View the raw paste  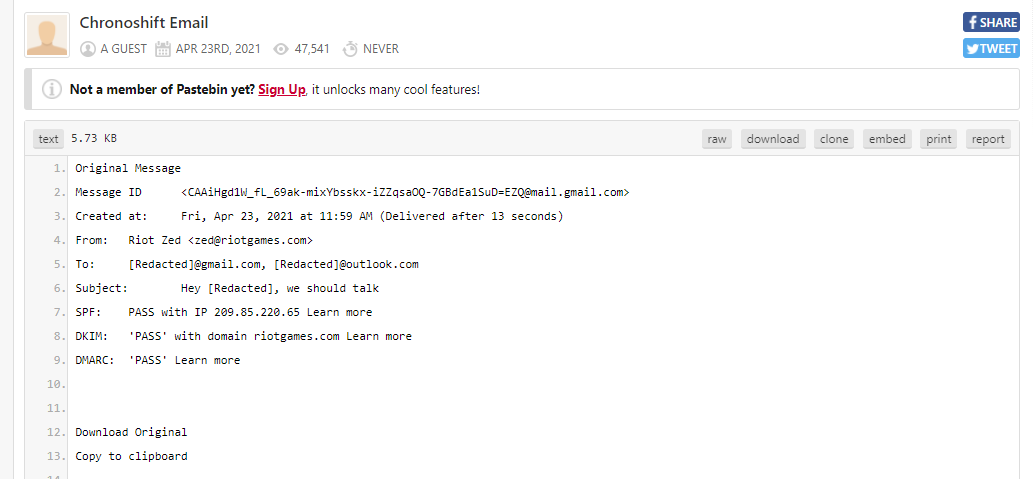click(717, 139)
